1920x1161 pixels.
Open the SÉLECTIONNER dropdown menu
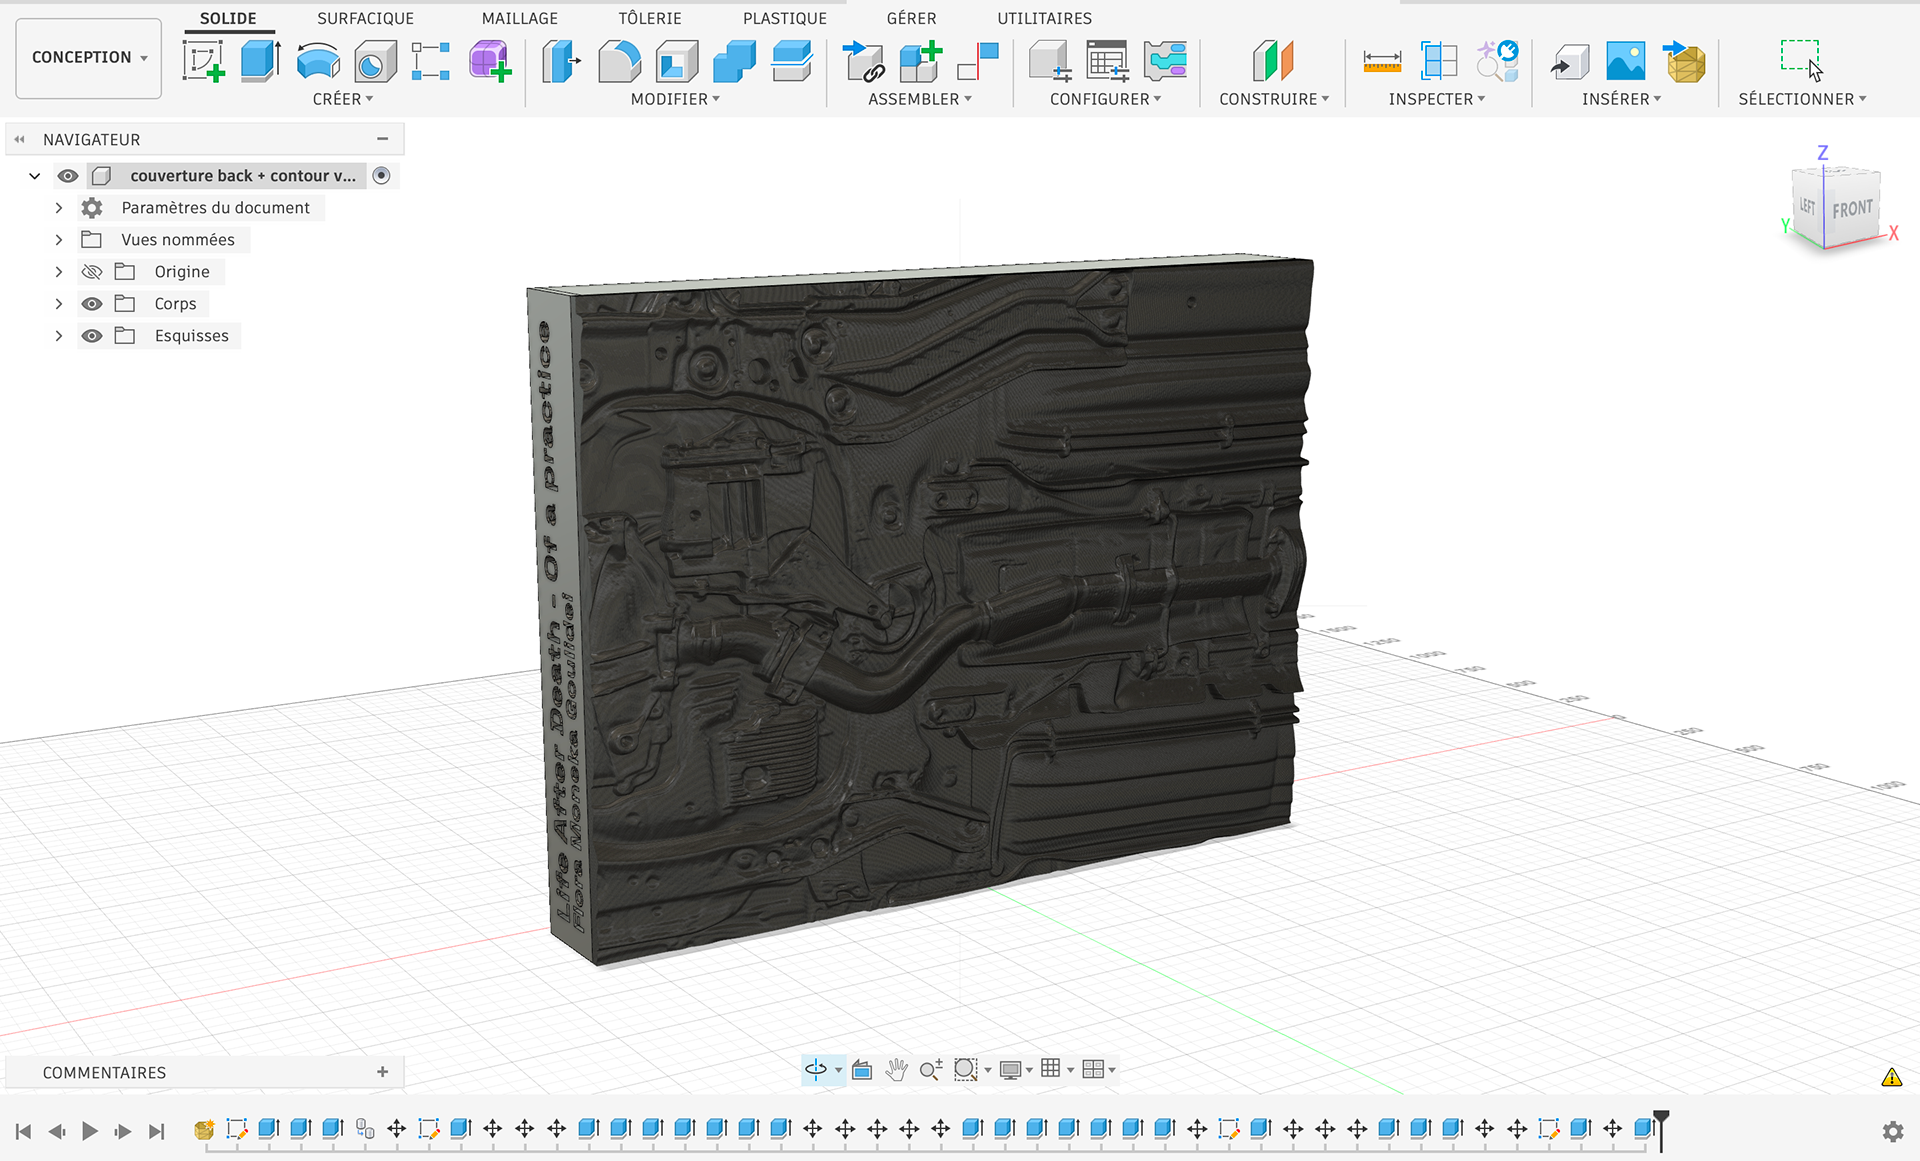pos(1803,99)
